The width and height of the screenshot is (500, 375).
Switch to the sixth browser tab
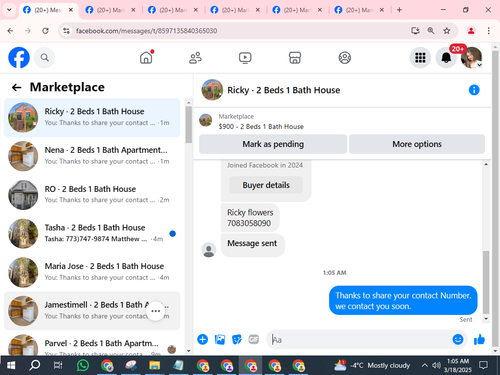(359, 10)
